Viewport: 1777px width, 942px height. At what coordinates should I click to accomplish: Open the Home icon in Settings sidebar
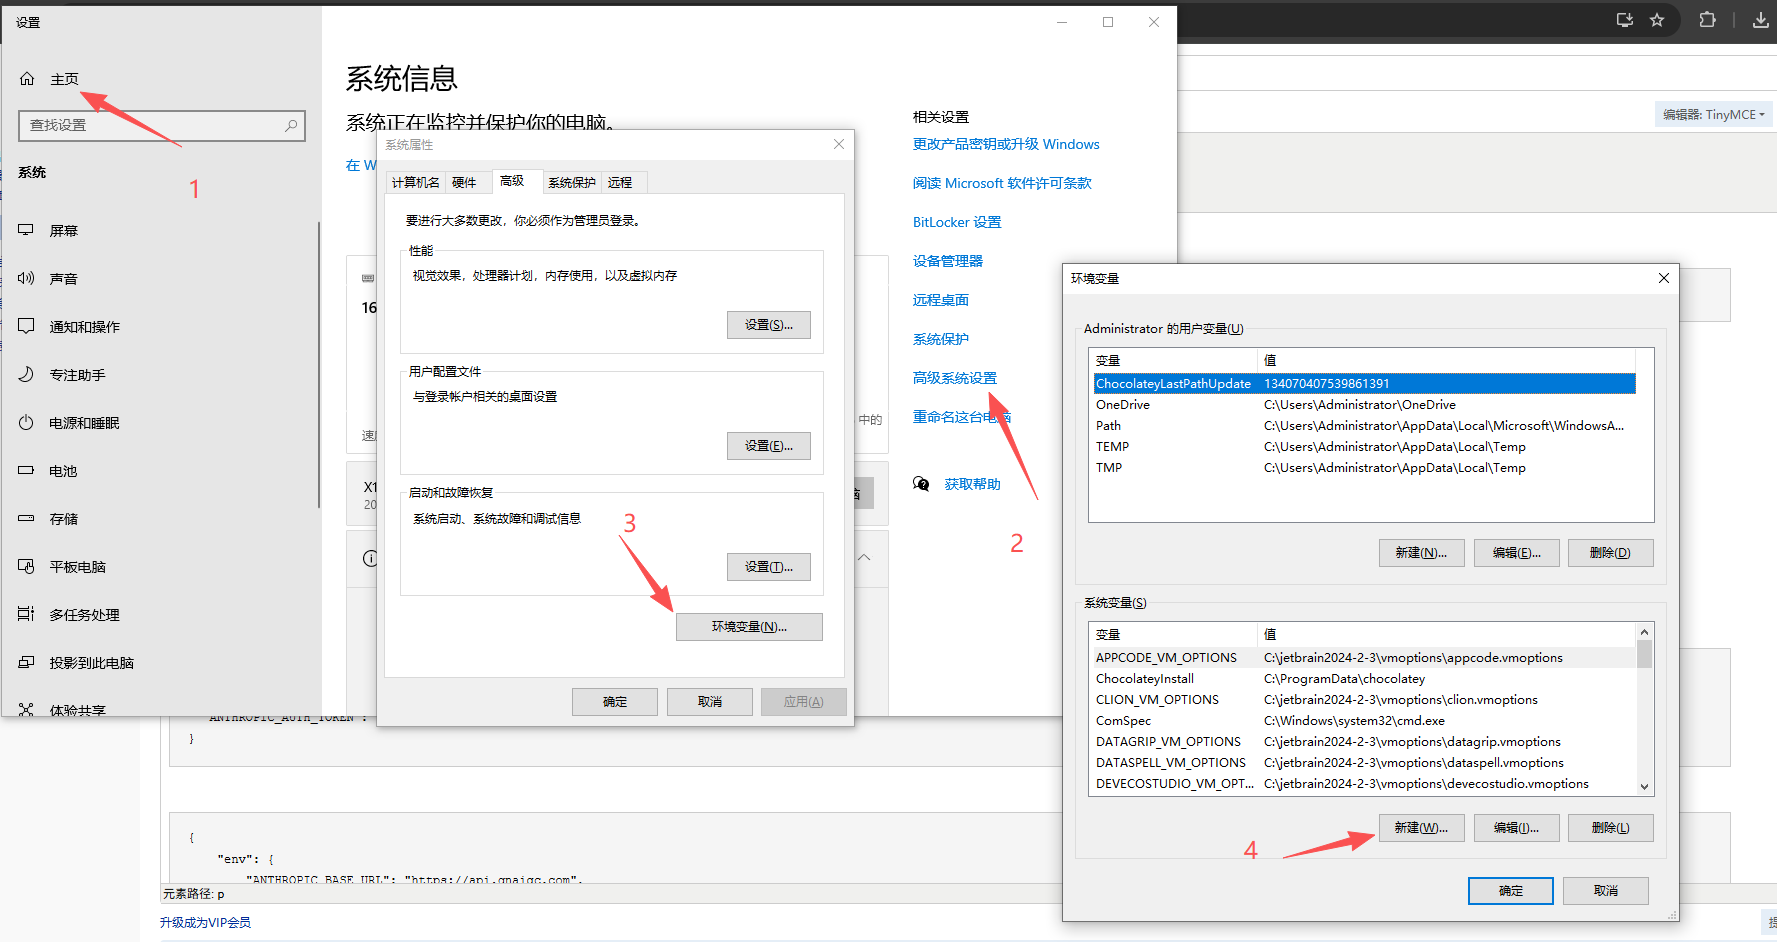[x=27, y=79]
